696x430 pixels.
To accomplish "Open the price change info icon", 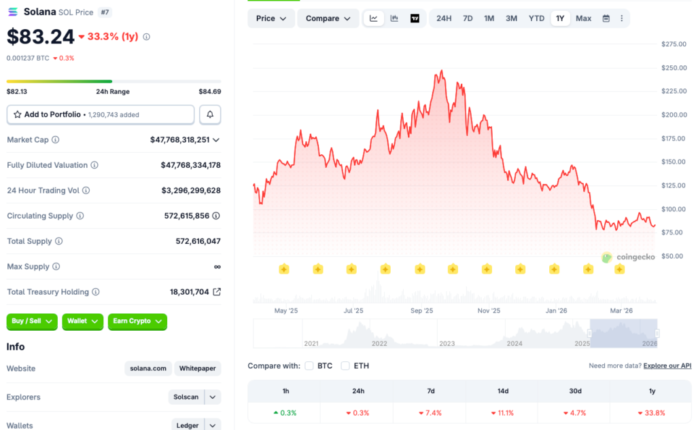I will point(146,37).
